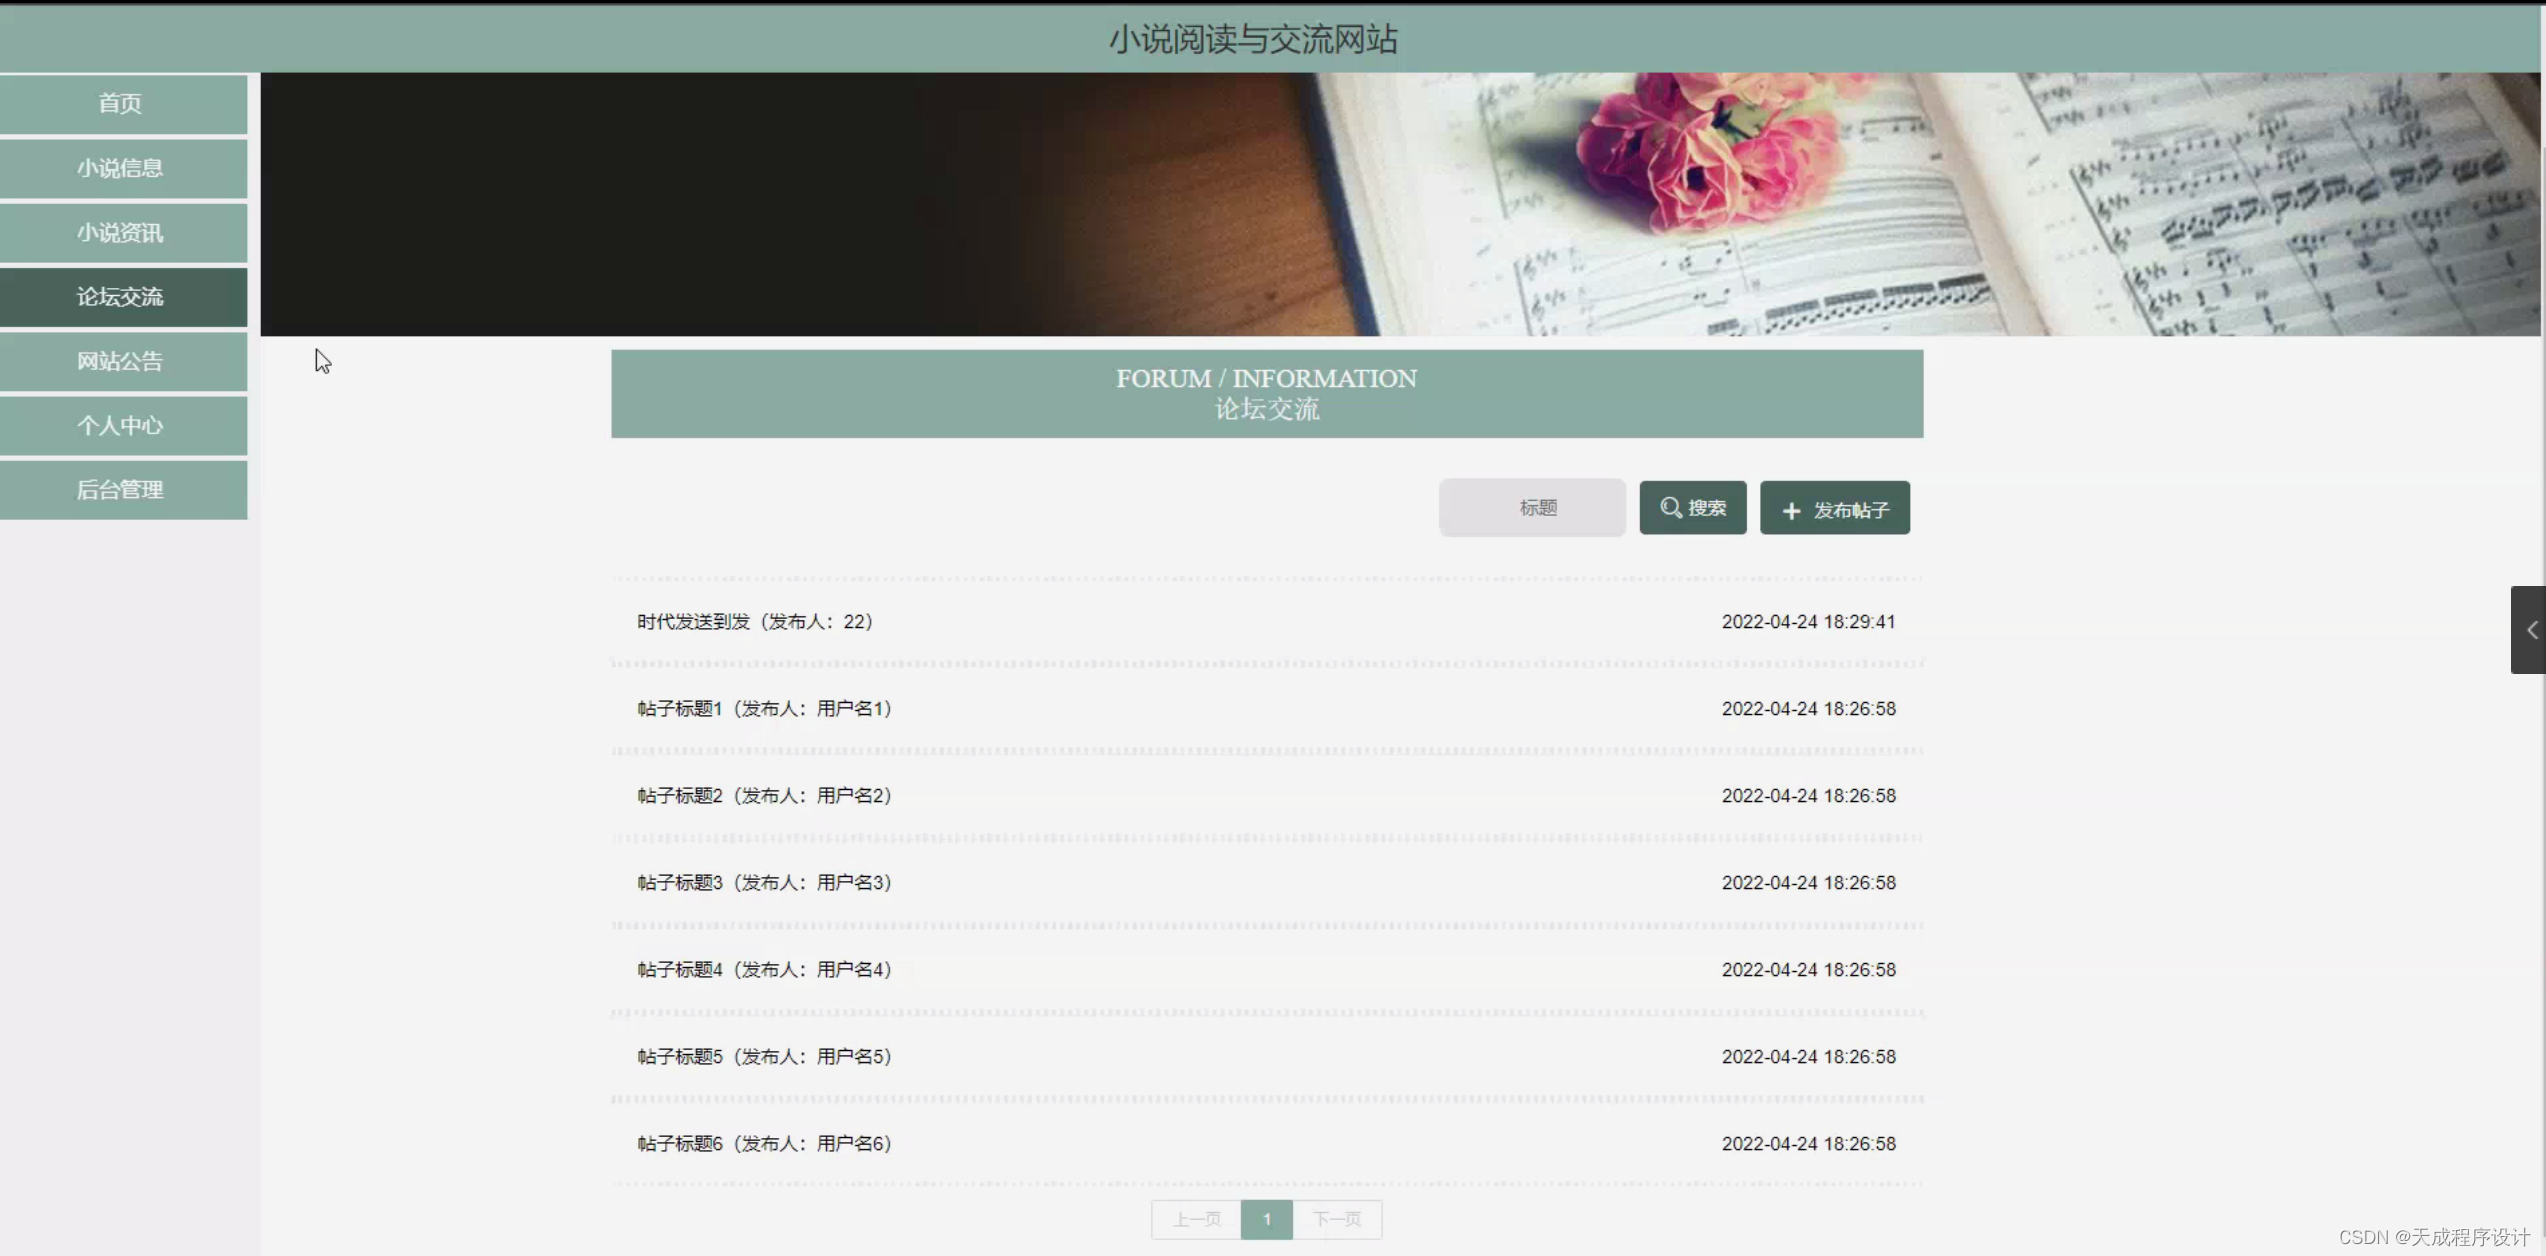Click the 搜索 button
Screen dimensions: 2546x1256
[1693, 508]
